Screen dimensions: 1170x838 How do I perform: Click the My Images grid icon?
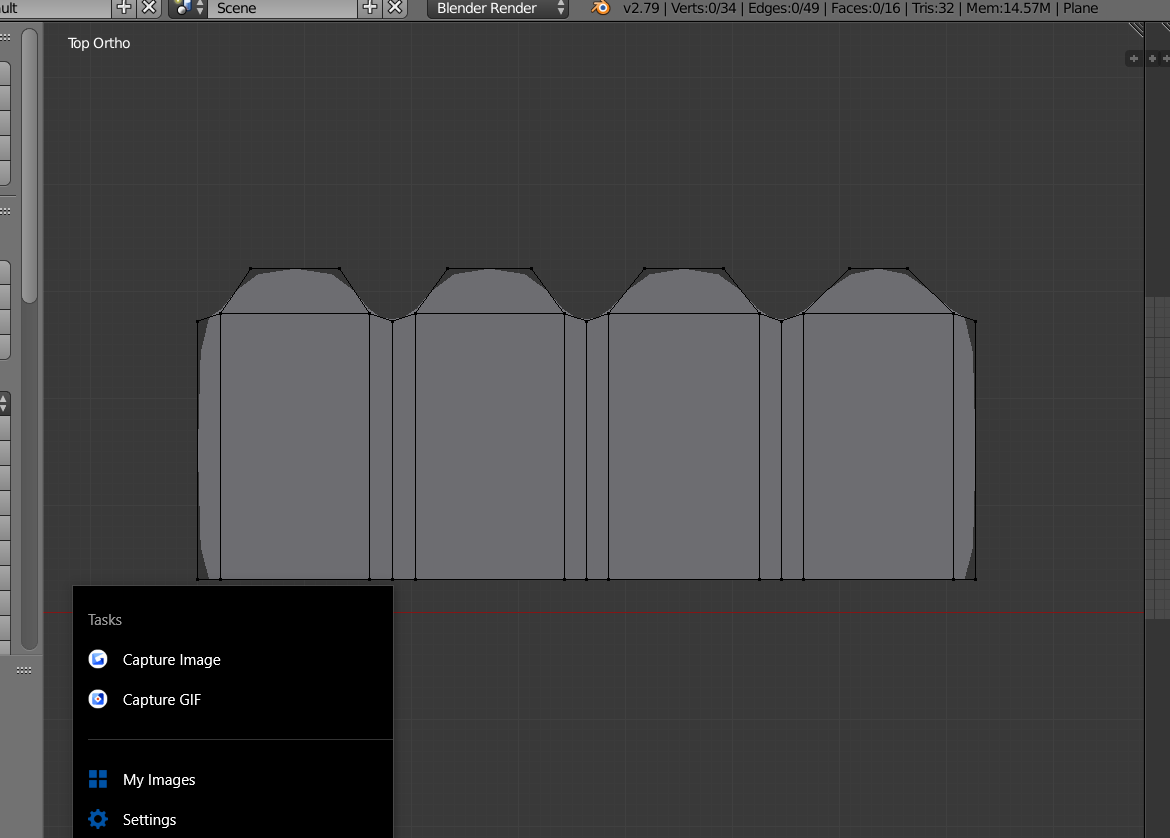tap(98, 779)
